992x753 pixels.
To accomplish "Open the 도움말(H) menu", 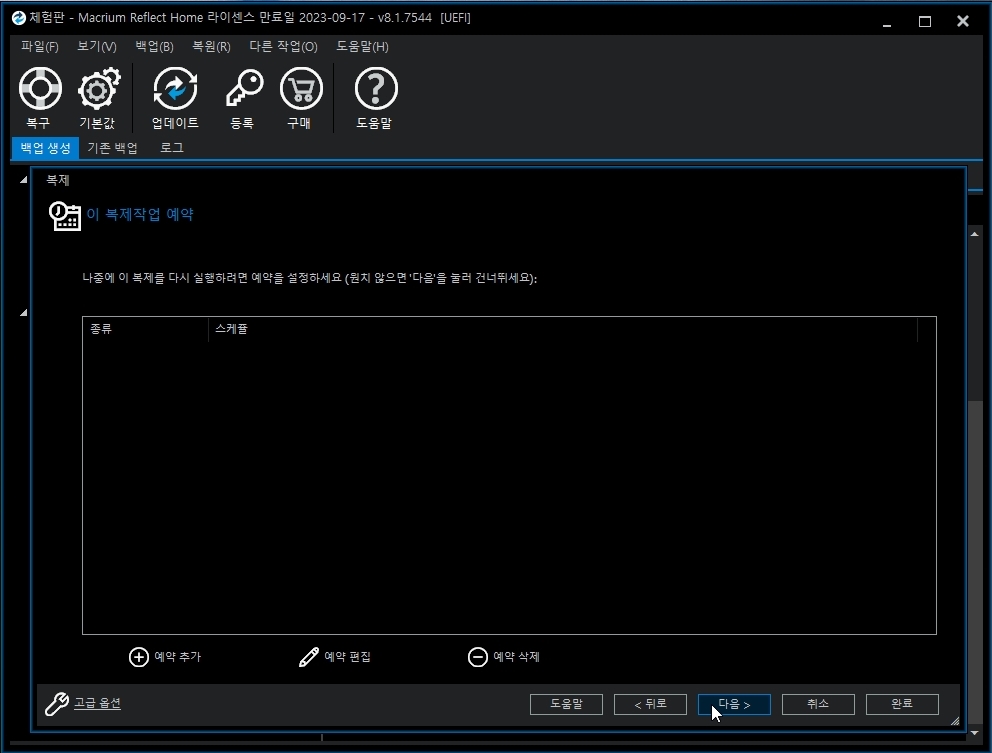I will point(363,47).
